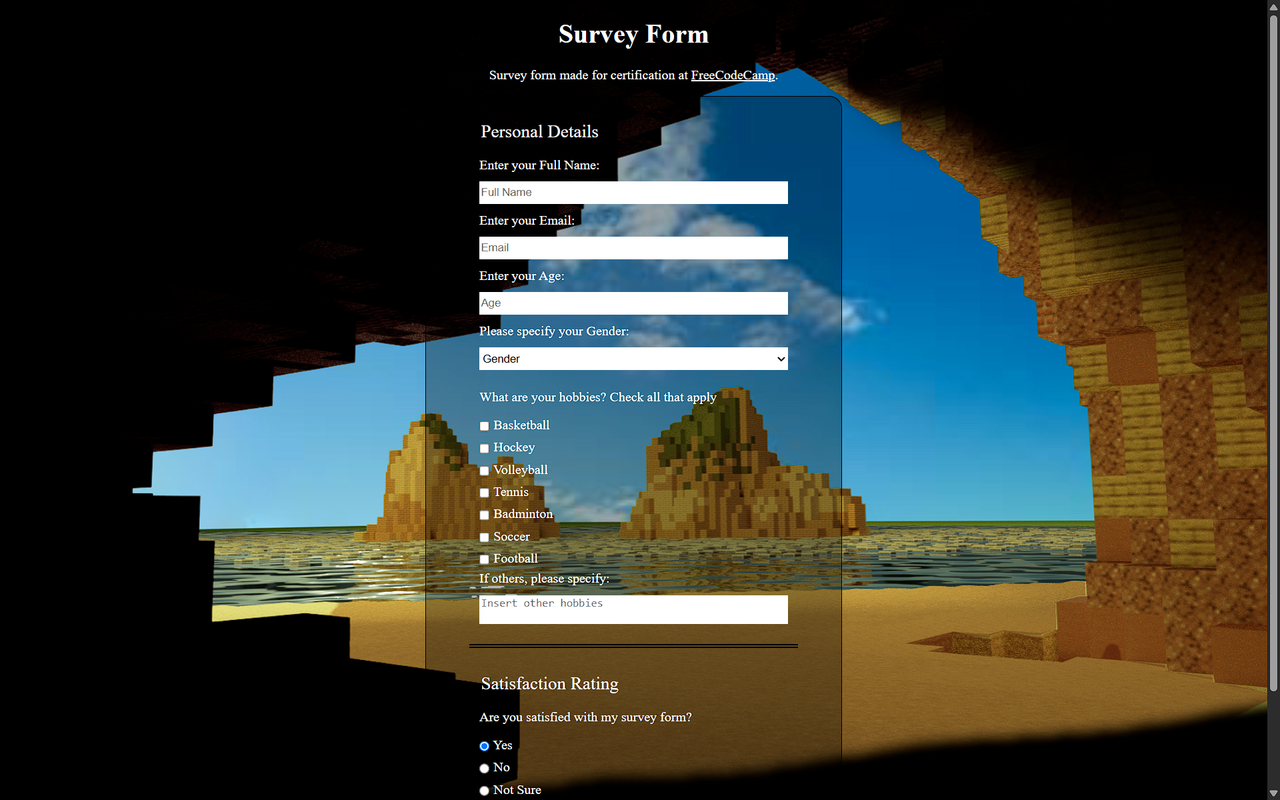Open the FreeCodeCamp link
Screen dimensions: 1280x800
point(733,75)
